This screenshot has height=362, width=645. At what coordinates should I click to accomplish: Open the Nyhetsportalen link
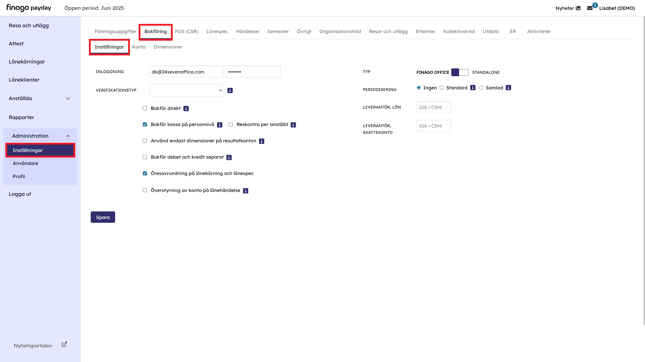(x=33, y=346)
